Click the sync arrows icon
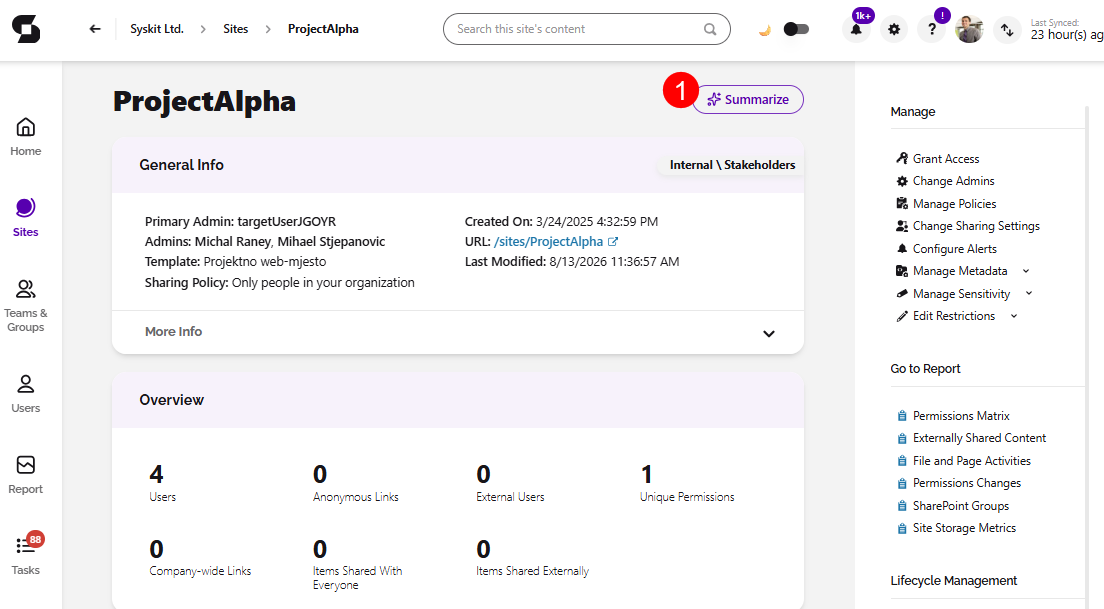The width and height of the screenshot is (1104, 609). point(1008,30)
